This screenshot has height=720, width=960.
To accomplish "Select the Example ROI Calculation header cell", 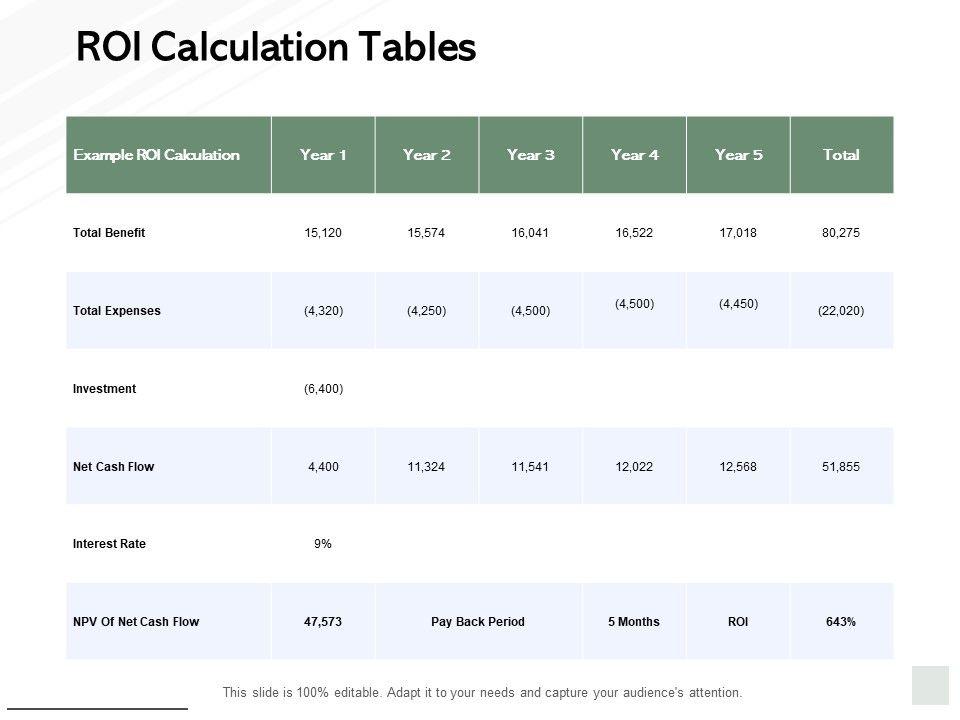I will tap(157, 155).
